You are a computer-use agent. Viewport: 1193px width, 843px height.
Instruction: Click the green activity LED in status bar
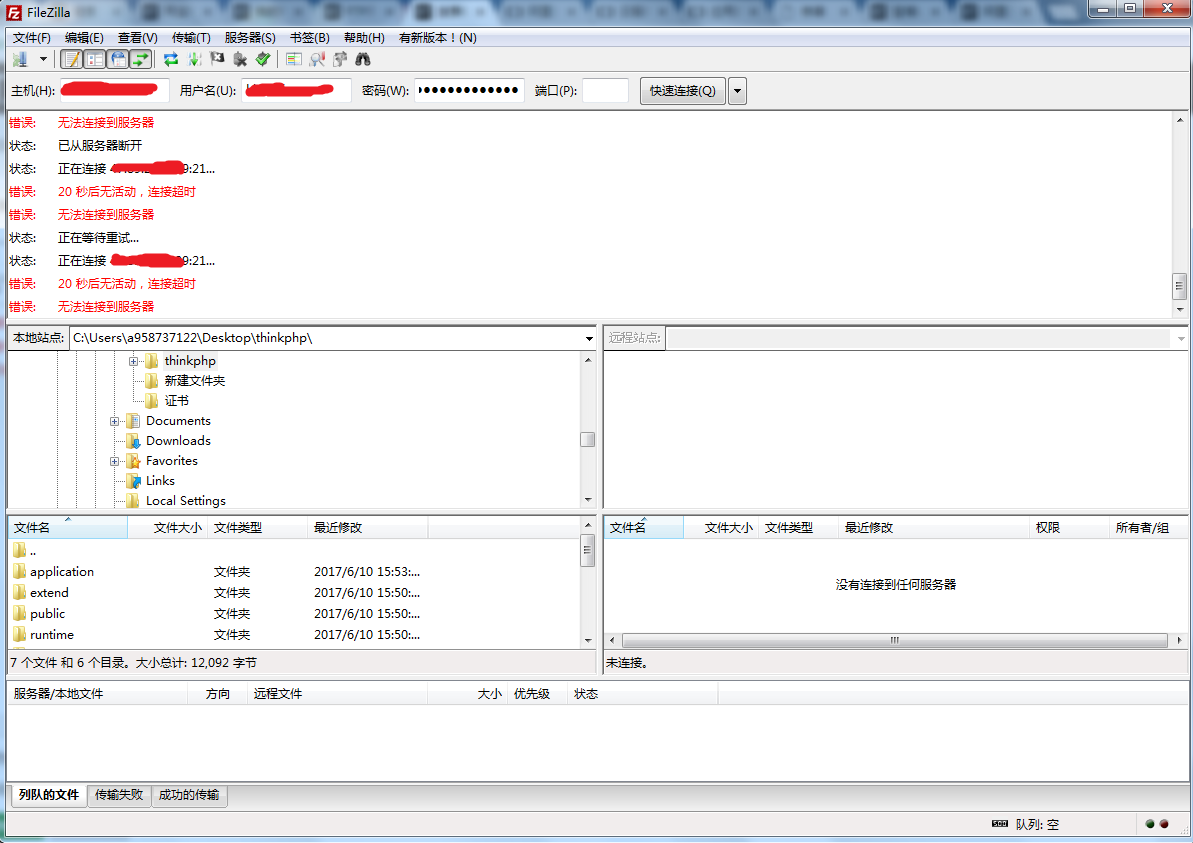1150,823
